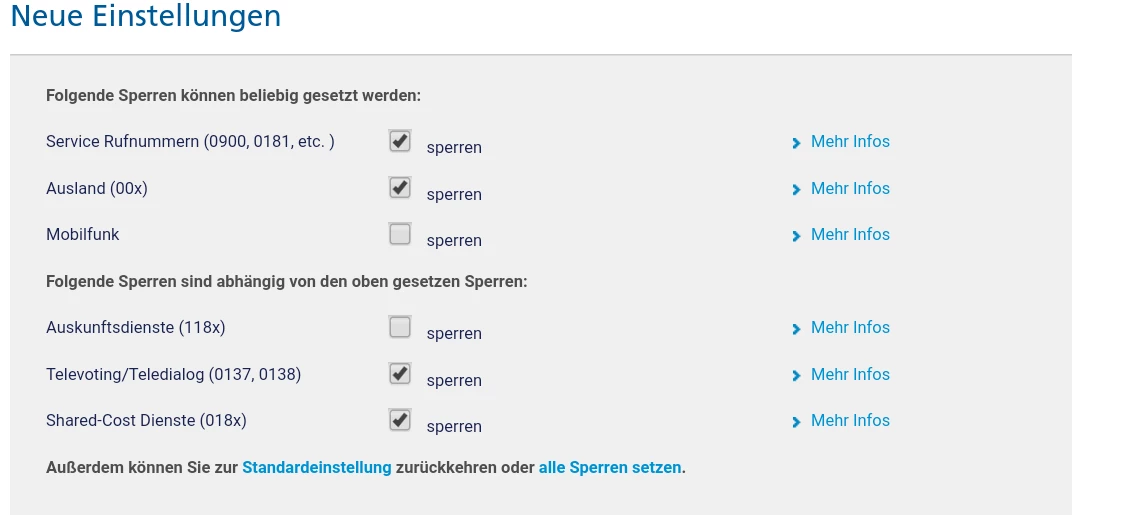Uncheck the Service Rufnummern sperren checkbox
The height and width of the screenshot is (515, 1122).
coord(400,141)
